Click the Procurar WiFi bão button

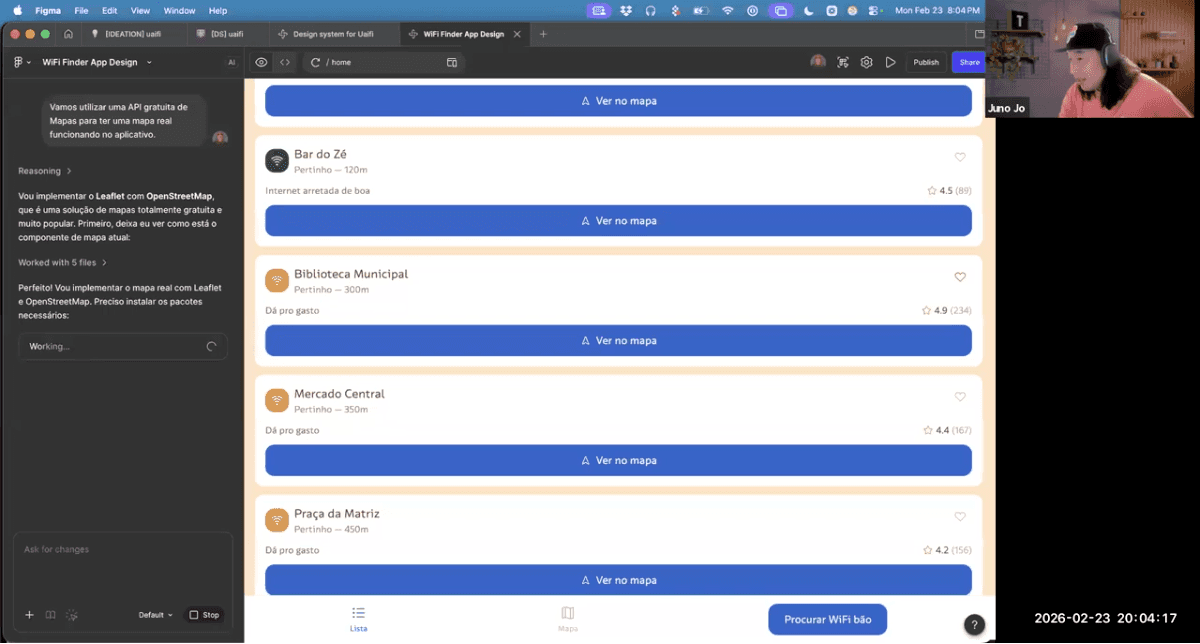click(x=827, y=619)
